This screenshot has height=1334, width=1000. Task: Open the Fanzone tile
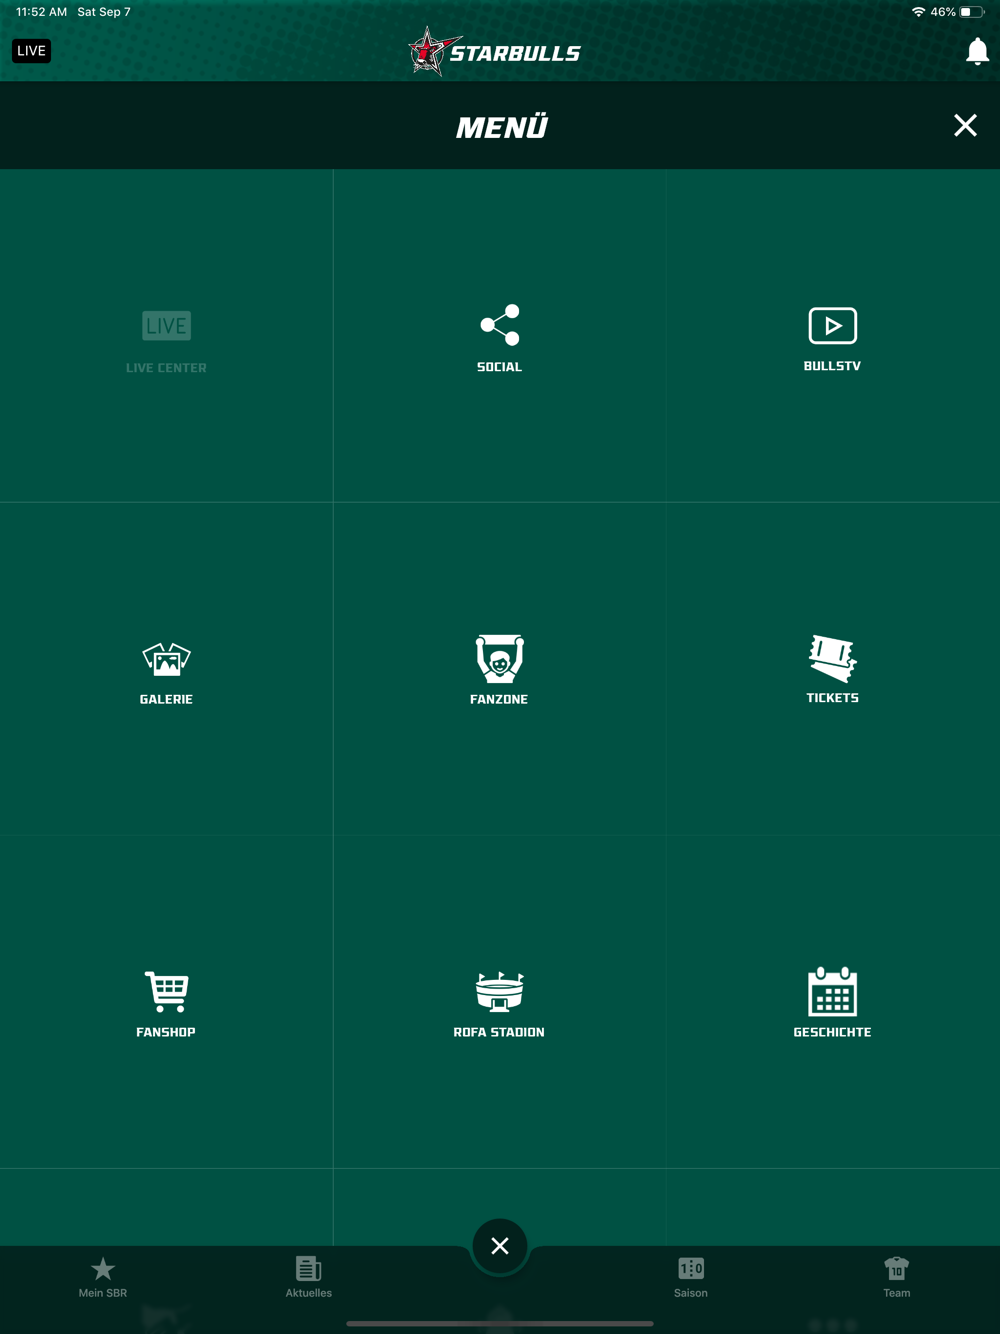tap(499, 669)
